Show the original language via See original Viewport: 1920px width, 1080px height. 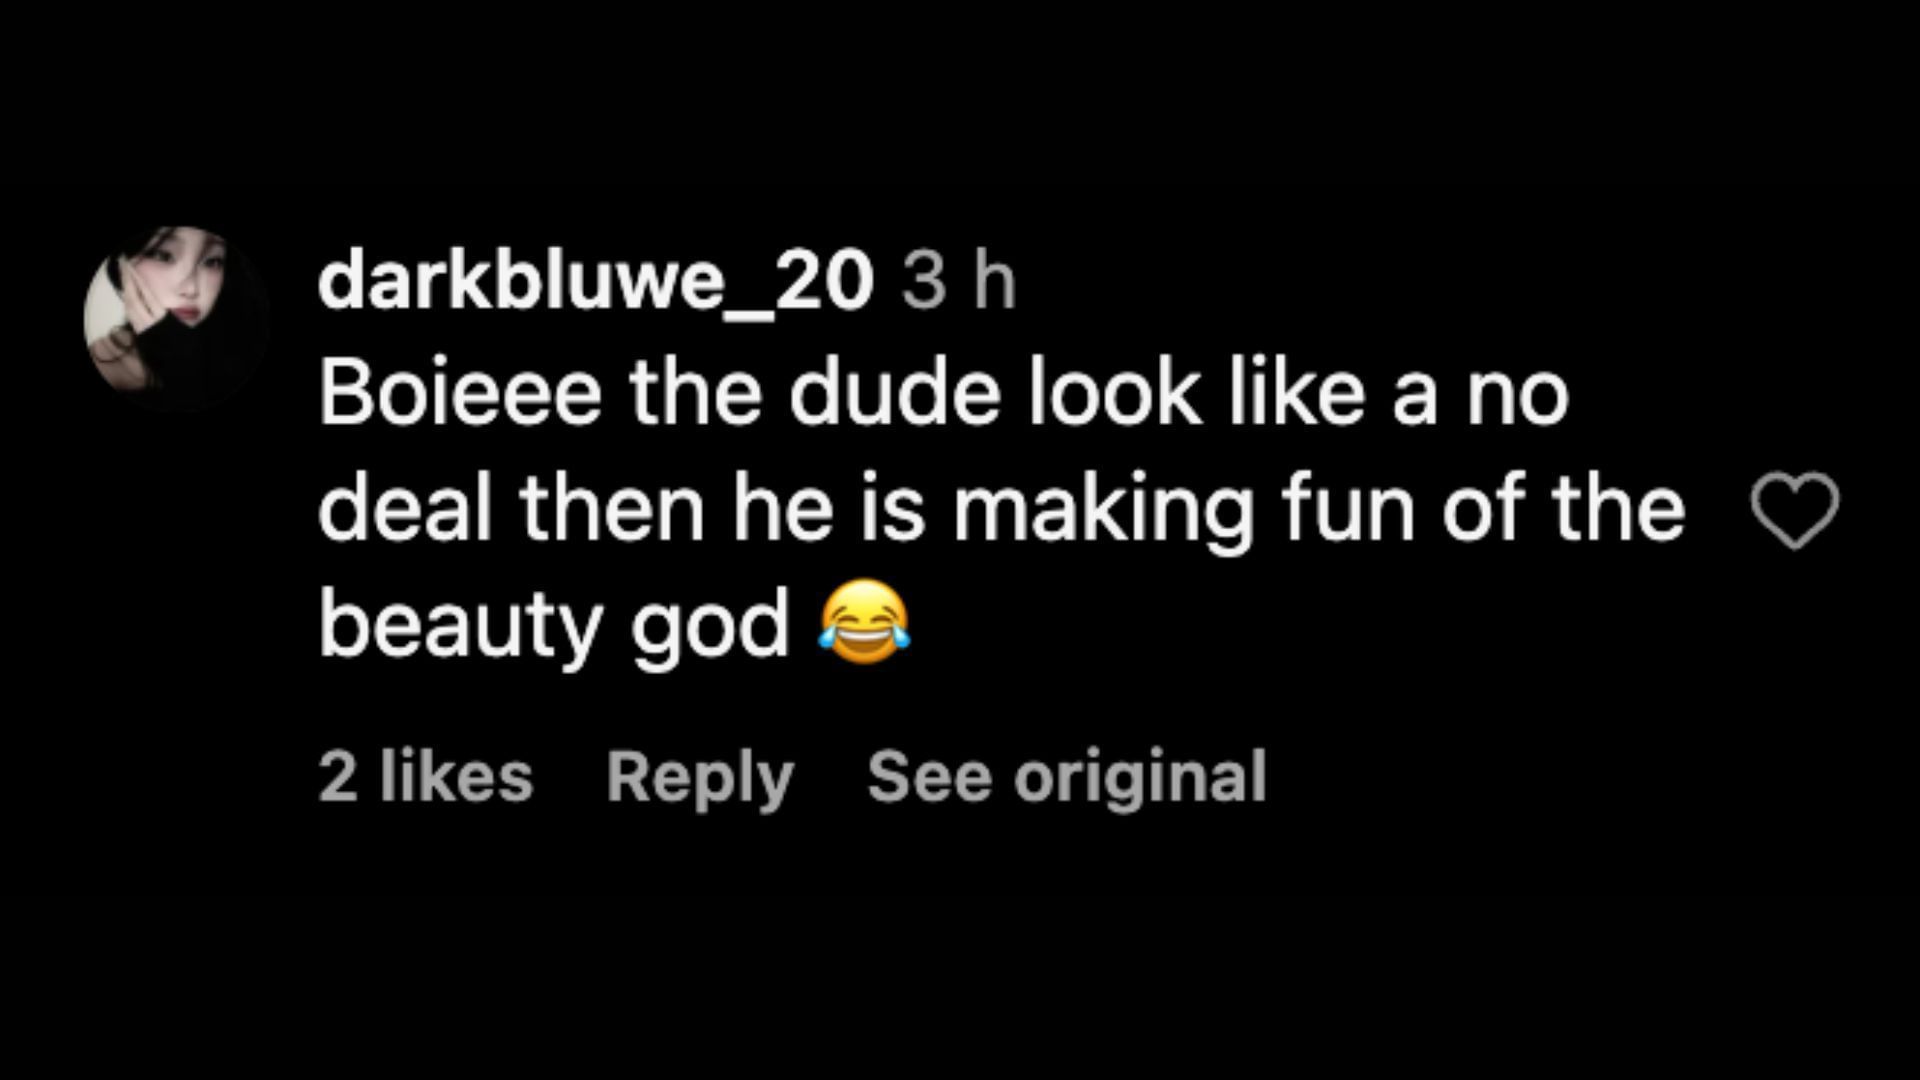point(1066,776)
